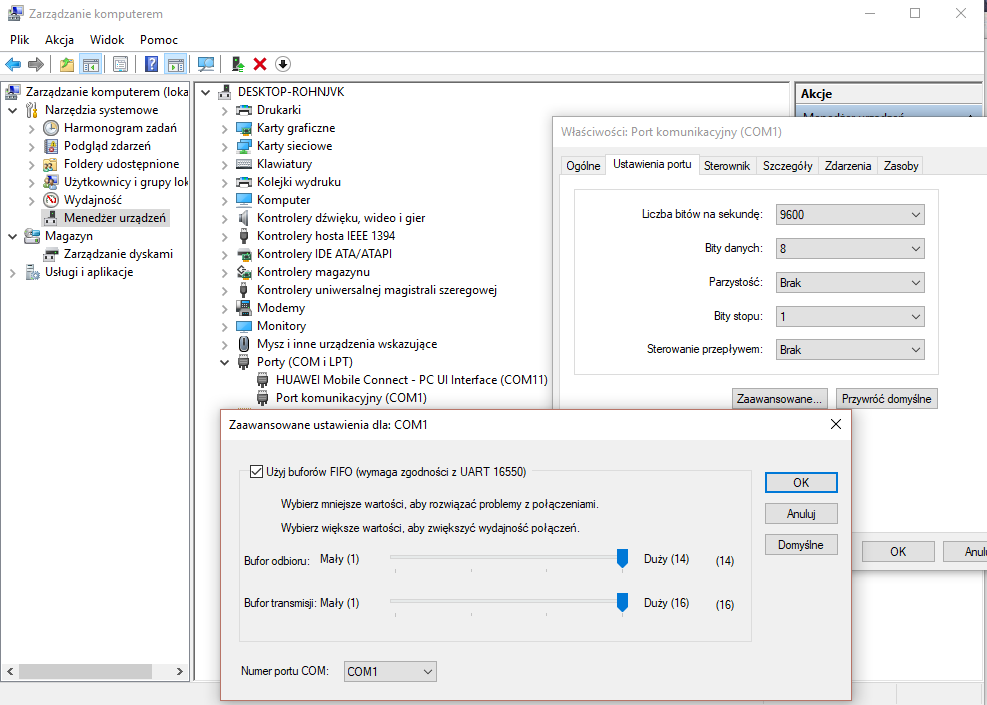
Task: Click the left pane scroll-right arrow
Action: point(179,672)
